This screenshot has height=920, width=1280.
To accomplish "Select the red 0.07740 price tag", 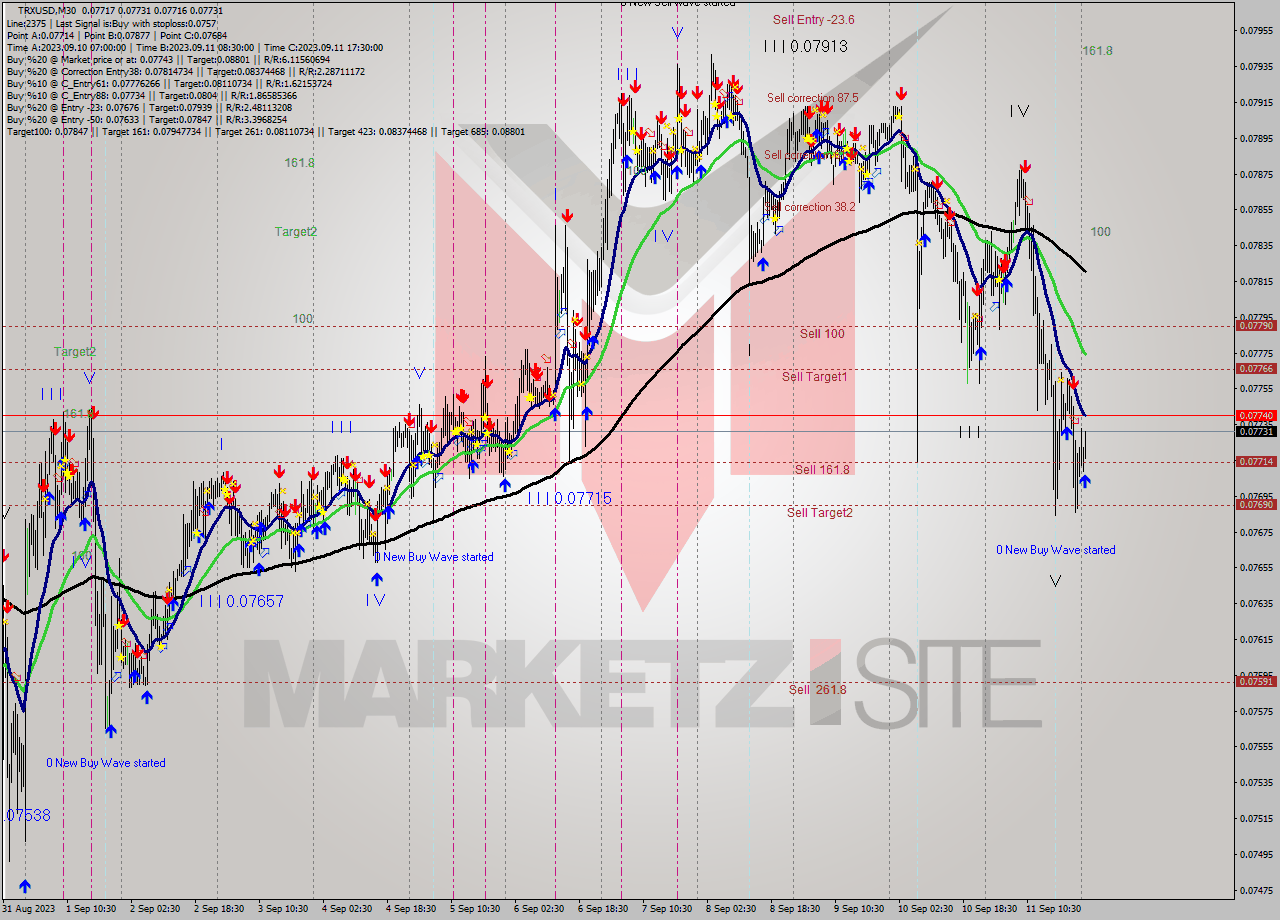I will click(1256, 415).
